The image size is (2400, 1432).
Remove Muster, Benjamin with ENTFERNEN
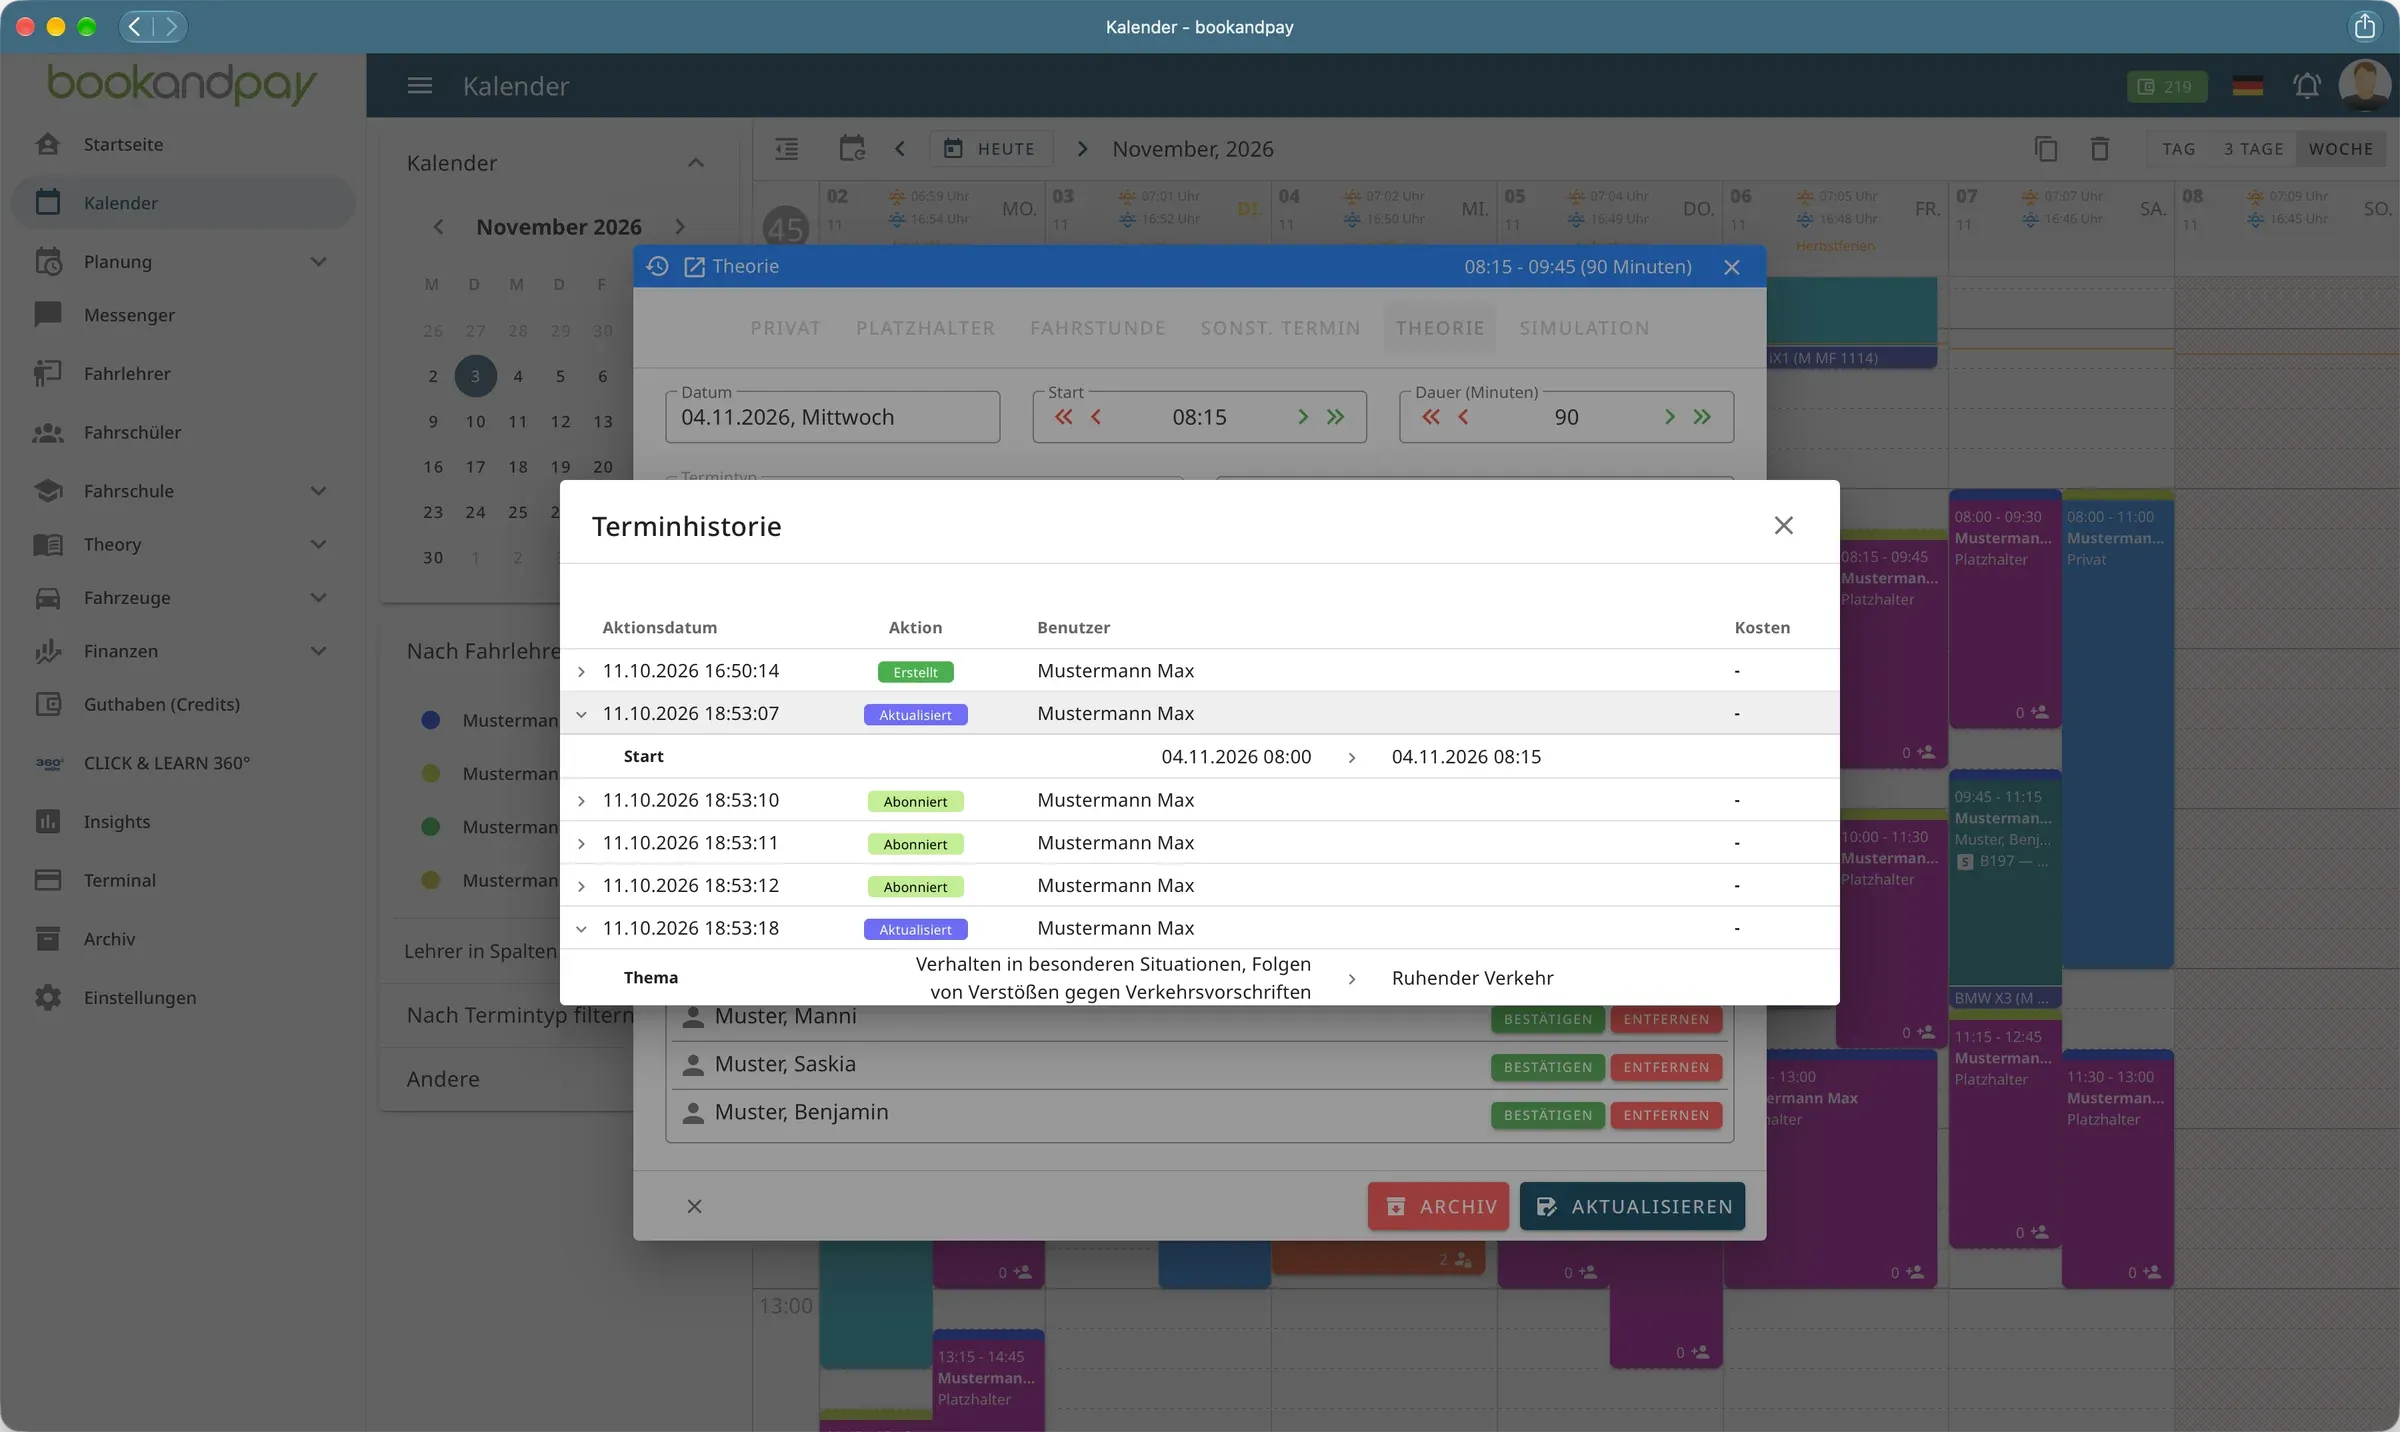coord(1666,1116)
